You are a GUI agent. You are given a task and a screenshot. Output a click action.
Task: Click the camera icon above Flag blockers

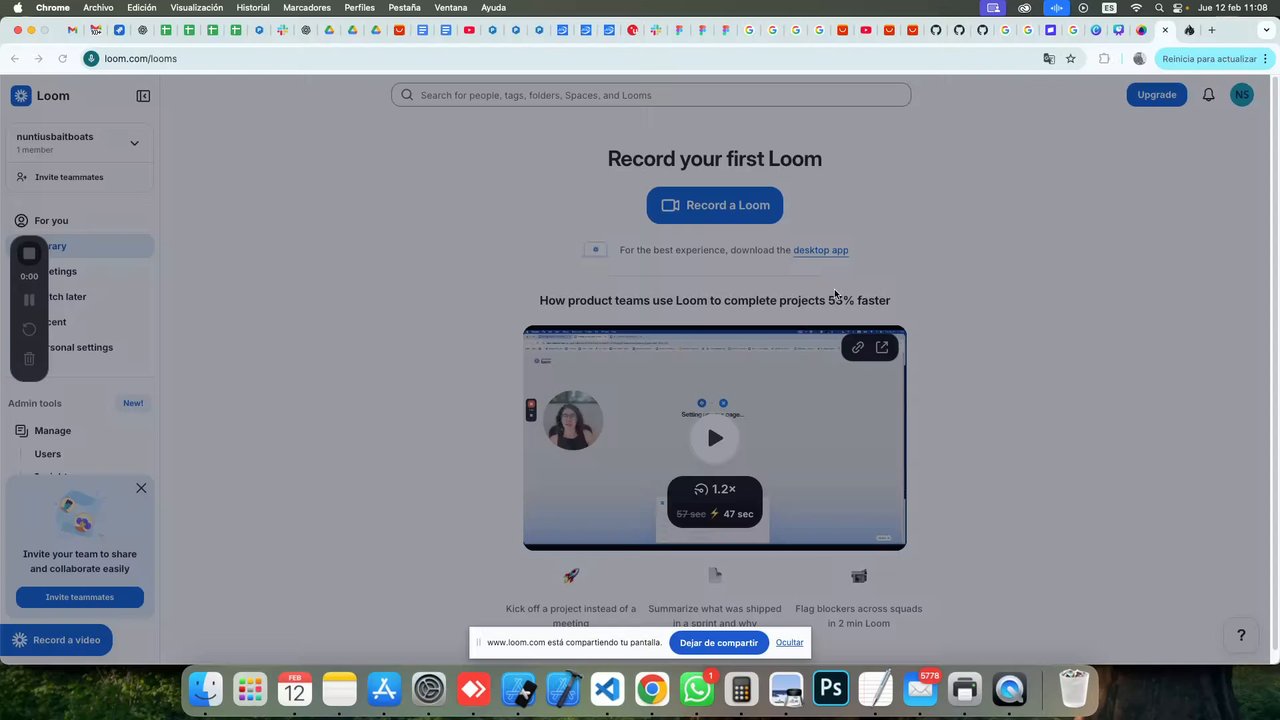tap(859, 575)
